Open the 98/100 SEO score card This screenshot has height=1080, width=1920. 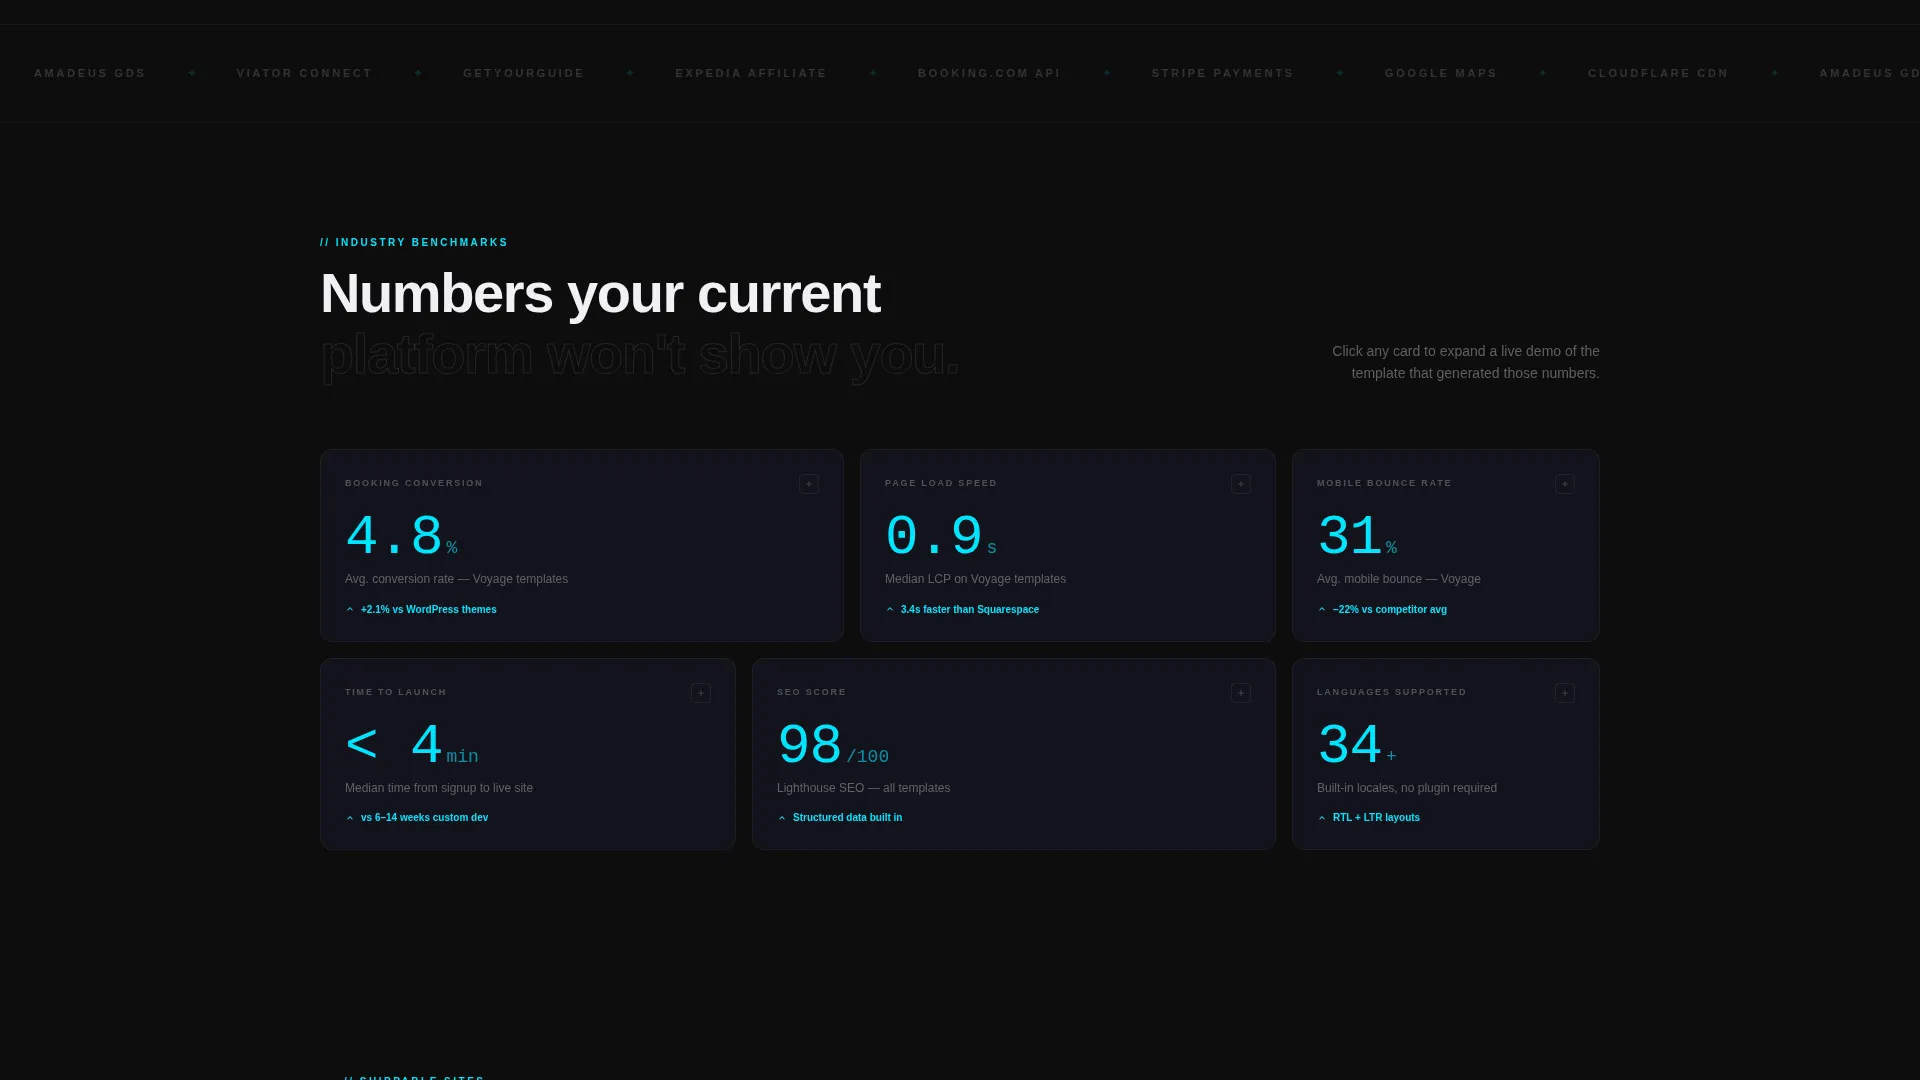[x=1014, y=754]
